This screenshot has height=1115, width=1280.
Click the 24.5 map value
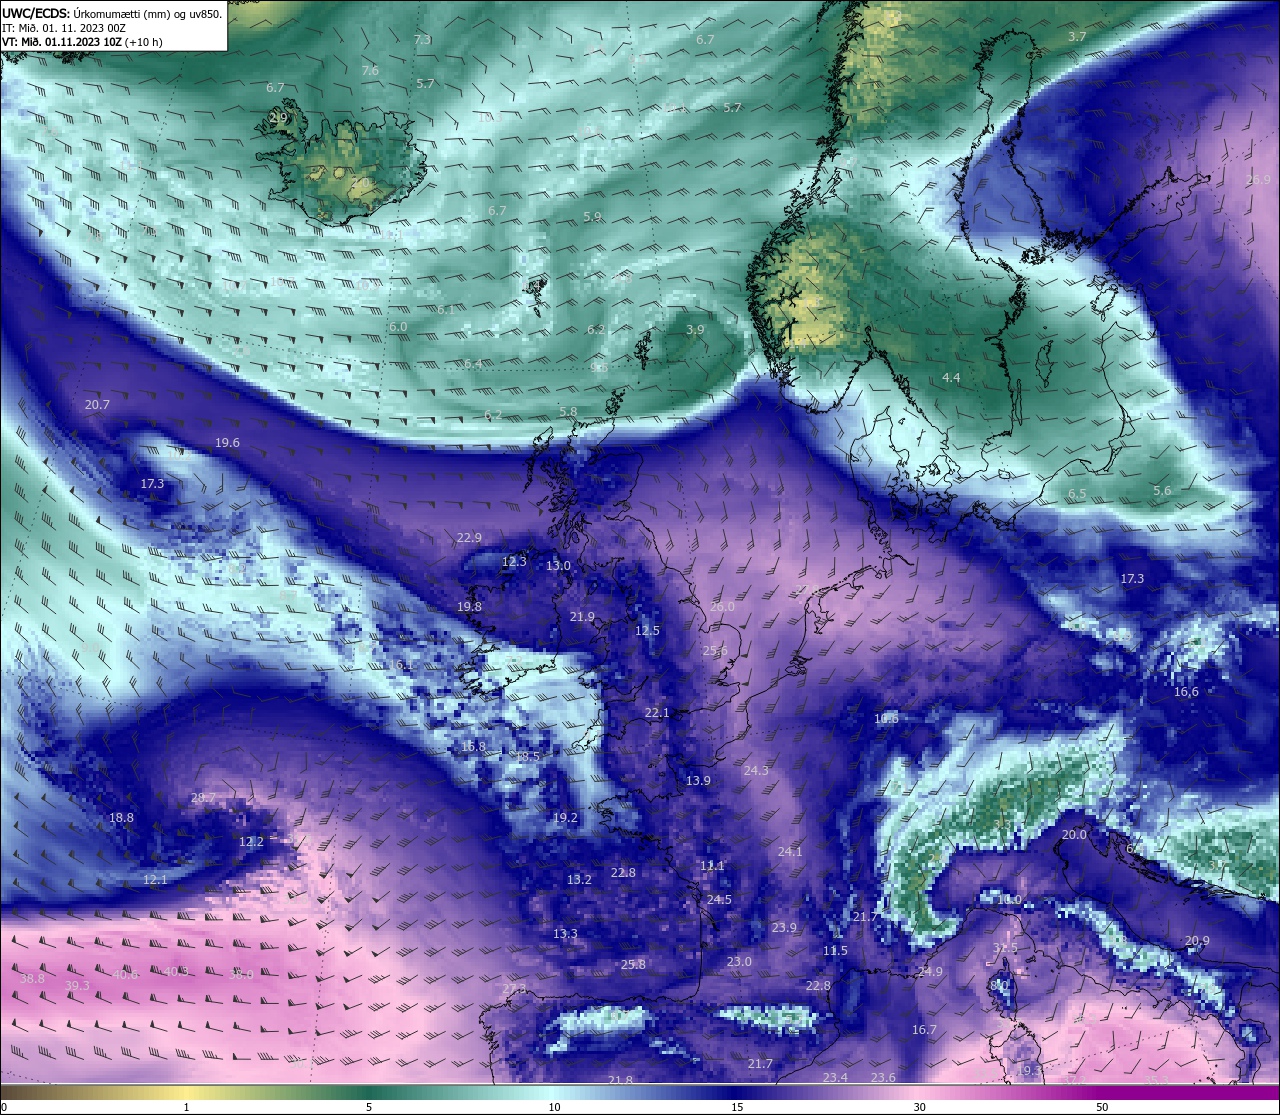(x=719, y=900)
